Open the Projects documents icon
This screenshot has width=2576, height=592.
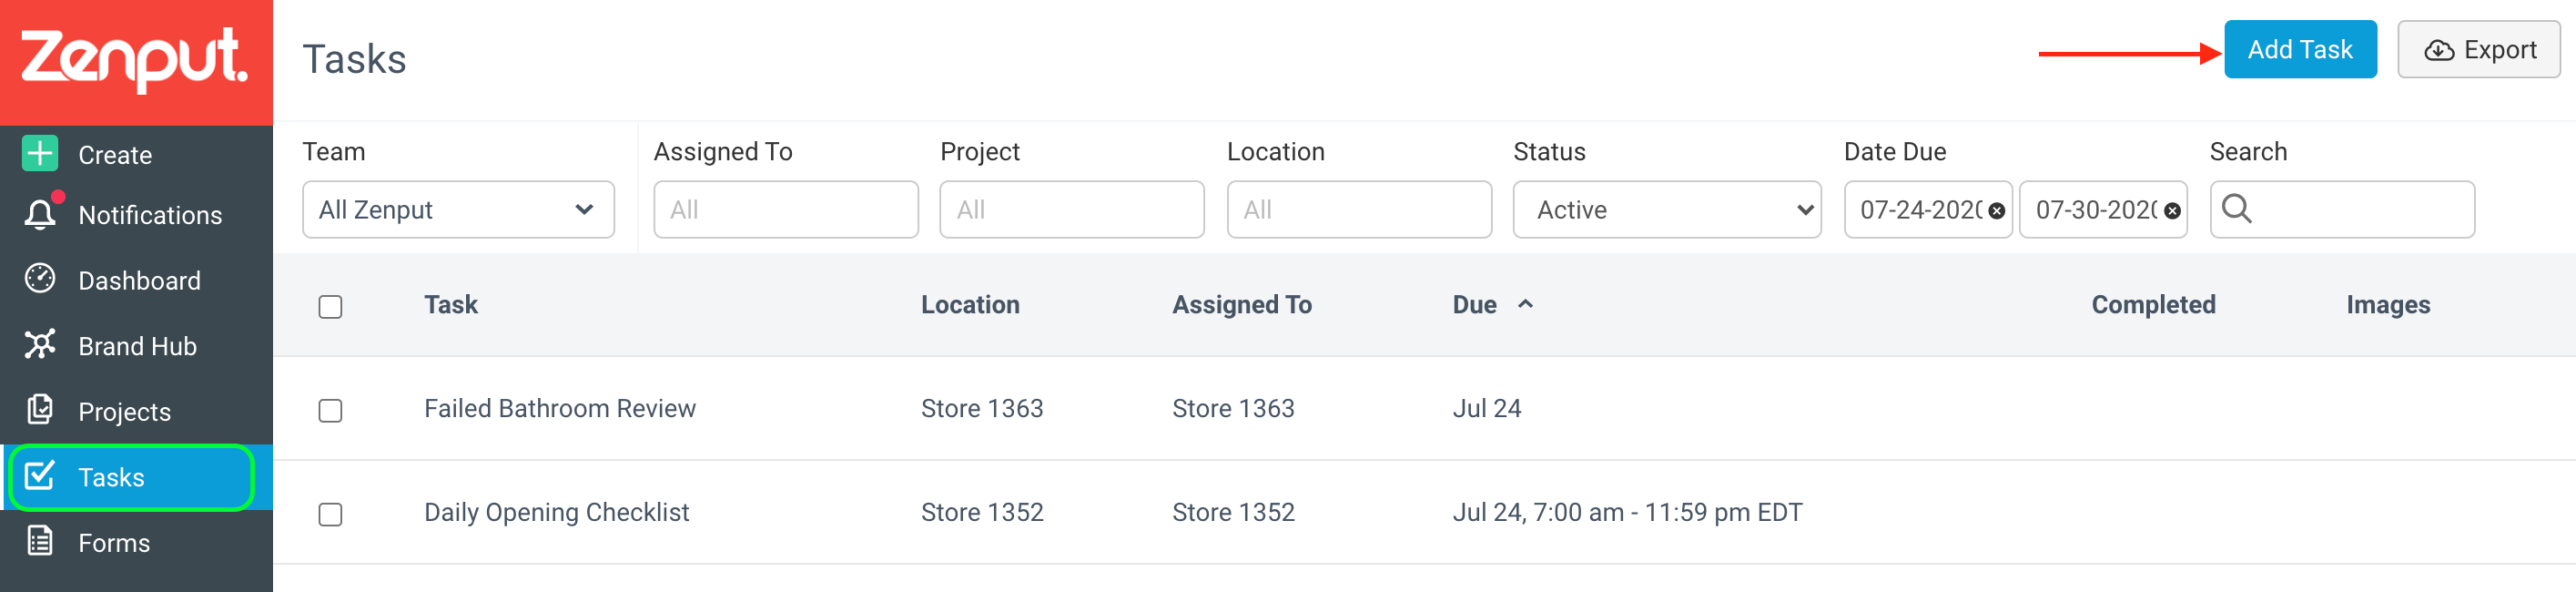tap(40, 410)
